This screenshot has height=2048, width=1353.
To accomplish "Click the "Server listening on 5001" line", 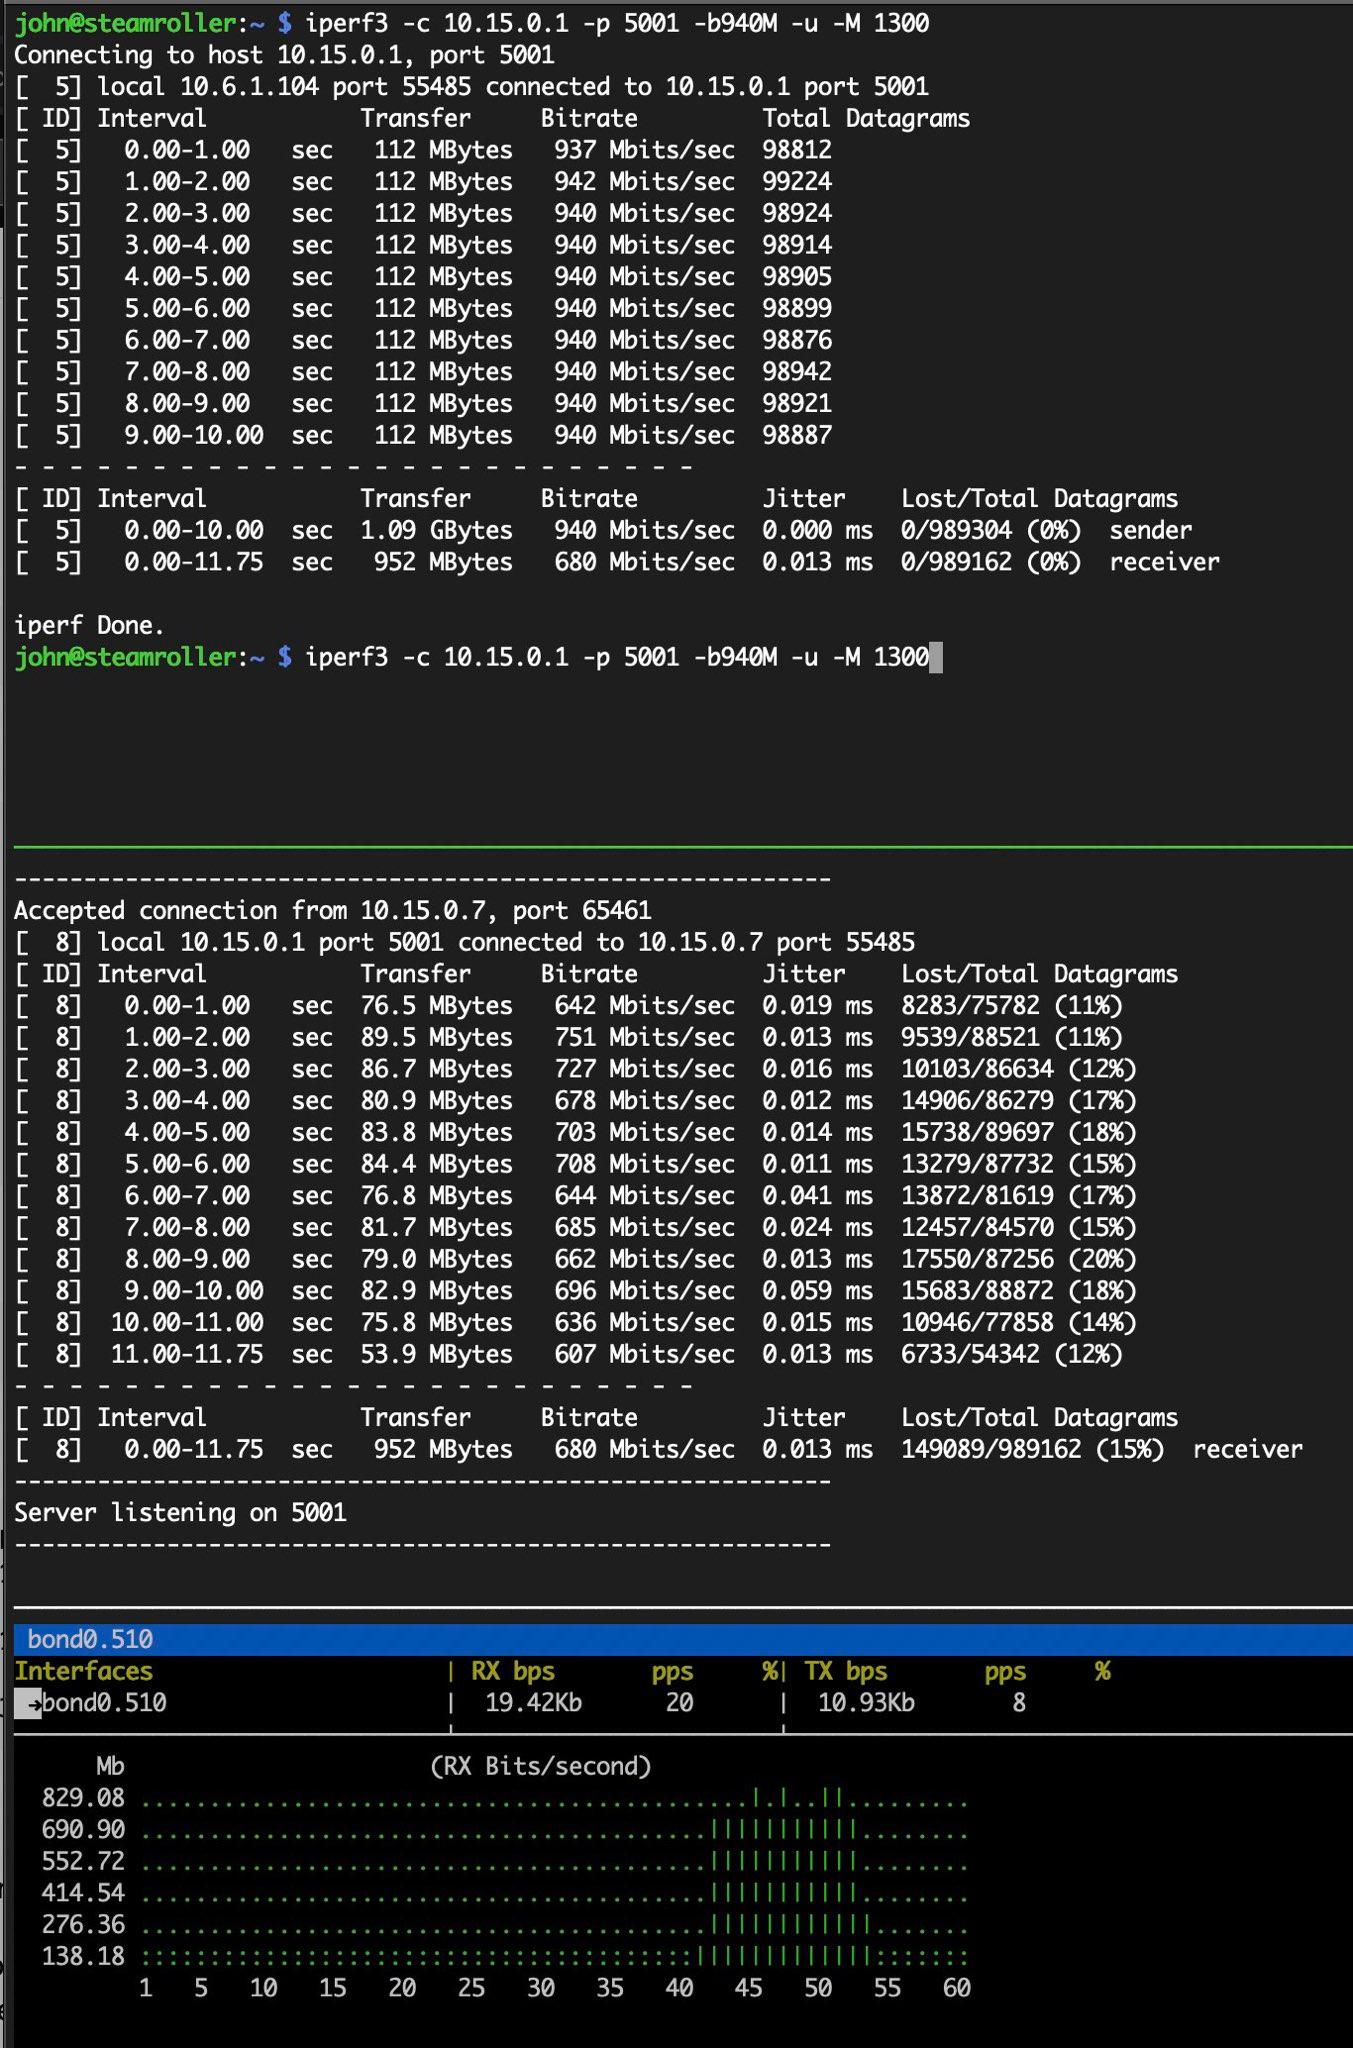I will pos(180,1512).
